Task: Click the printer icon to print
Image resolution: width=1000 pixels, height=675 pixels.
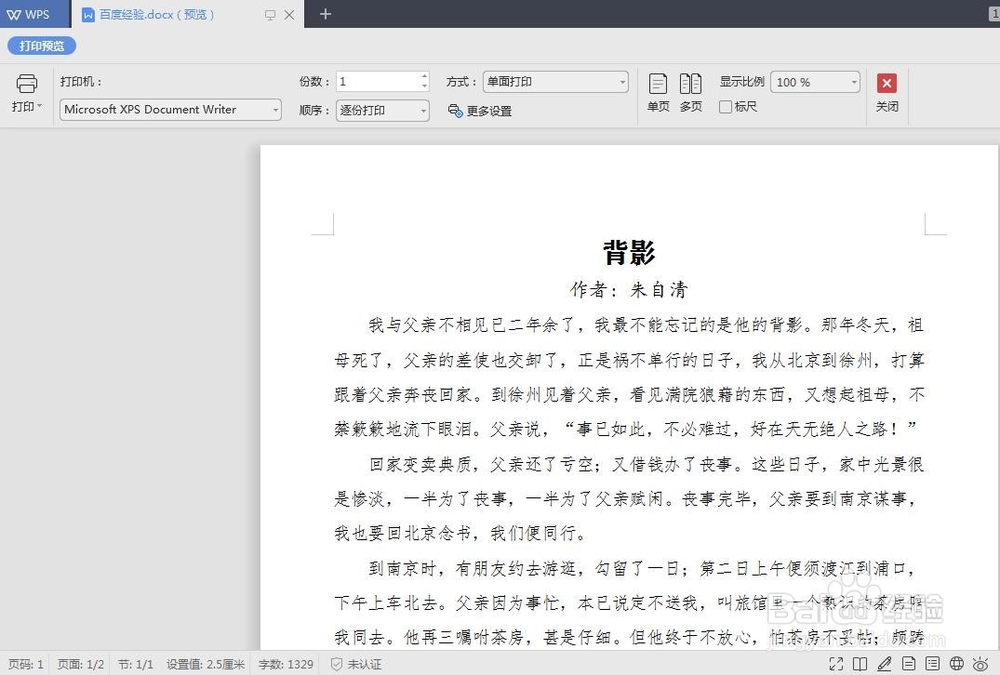Action: point(26,84)
